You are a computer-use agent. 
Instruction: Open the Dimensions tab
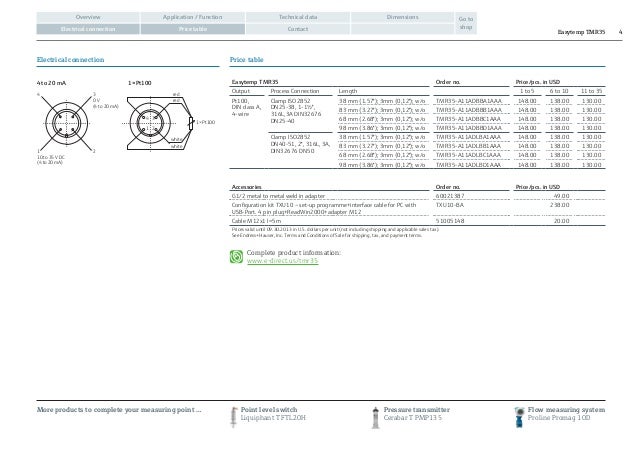tap(402, 17)
